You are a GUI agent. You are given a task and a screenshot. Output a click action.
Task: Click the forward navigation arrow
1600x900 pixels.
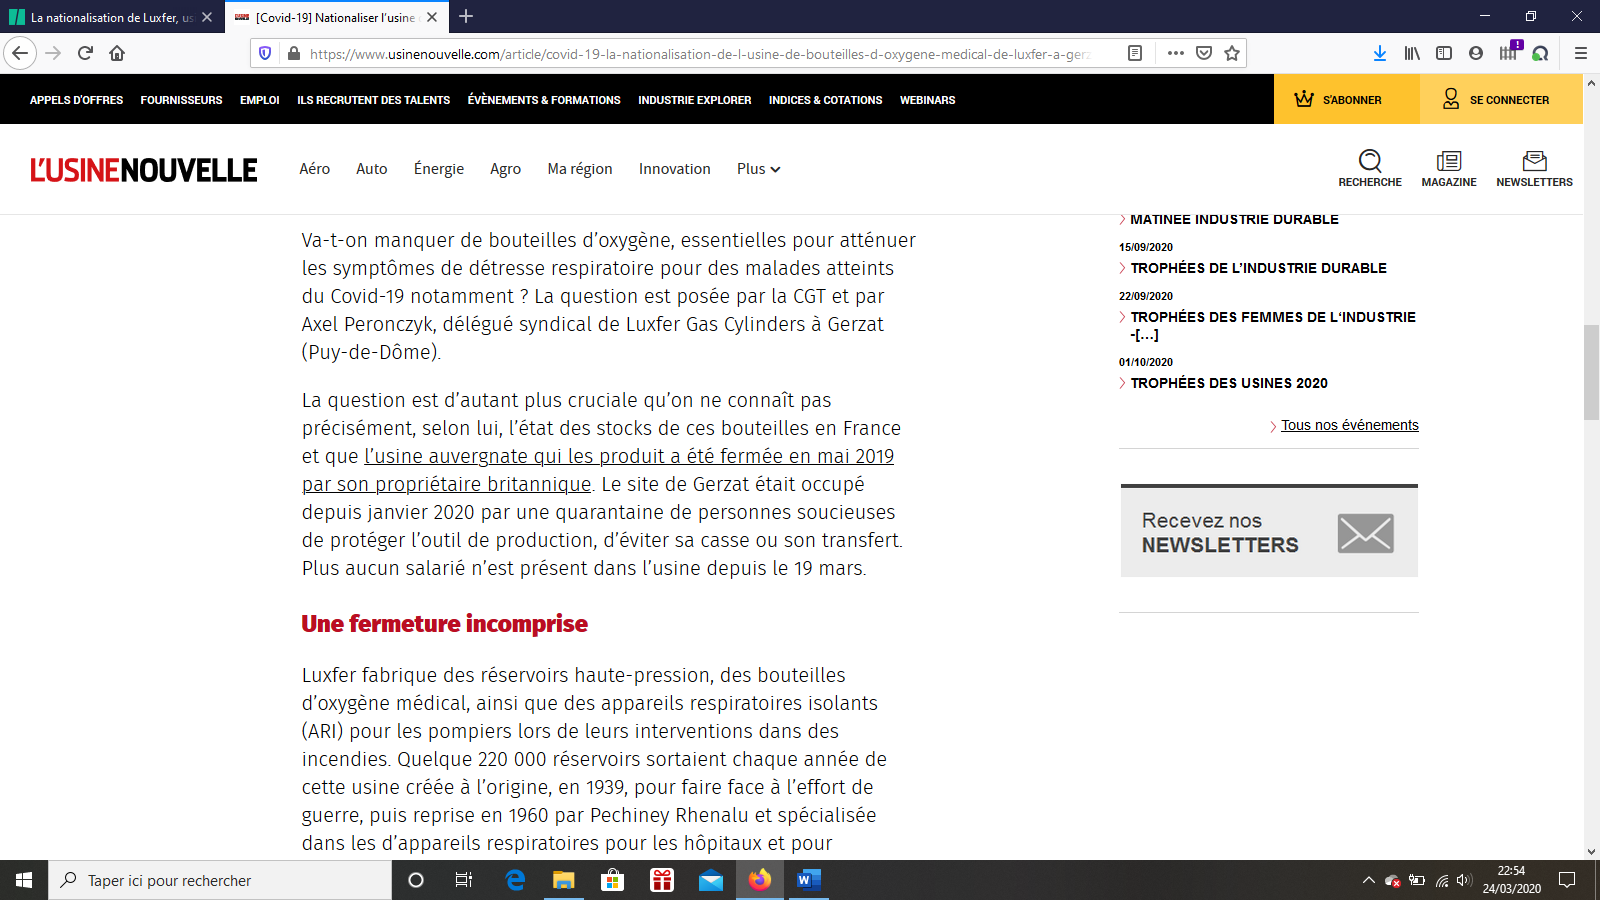[54, 53]
